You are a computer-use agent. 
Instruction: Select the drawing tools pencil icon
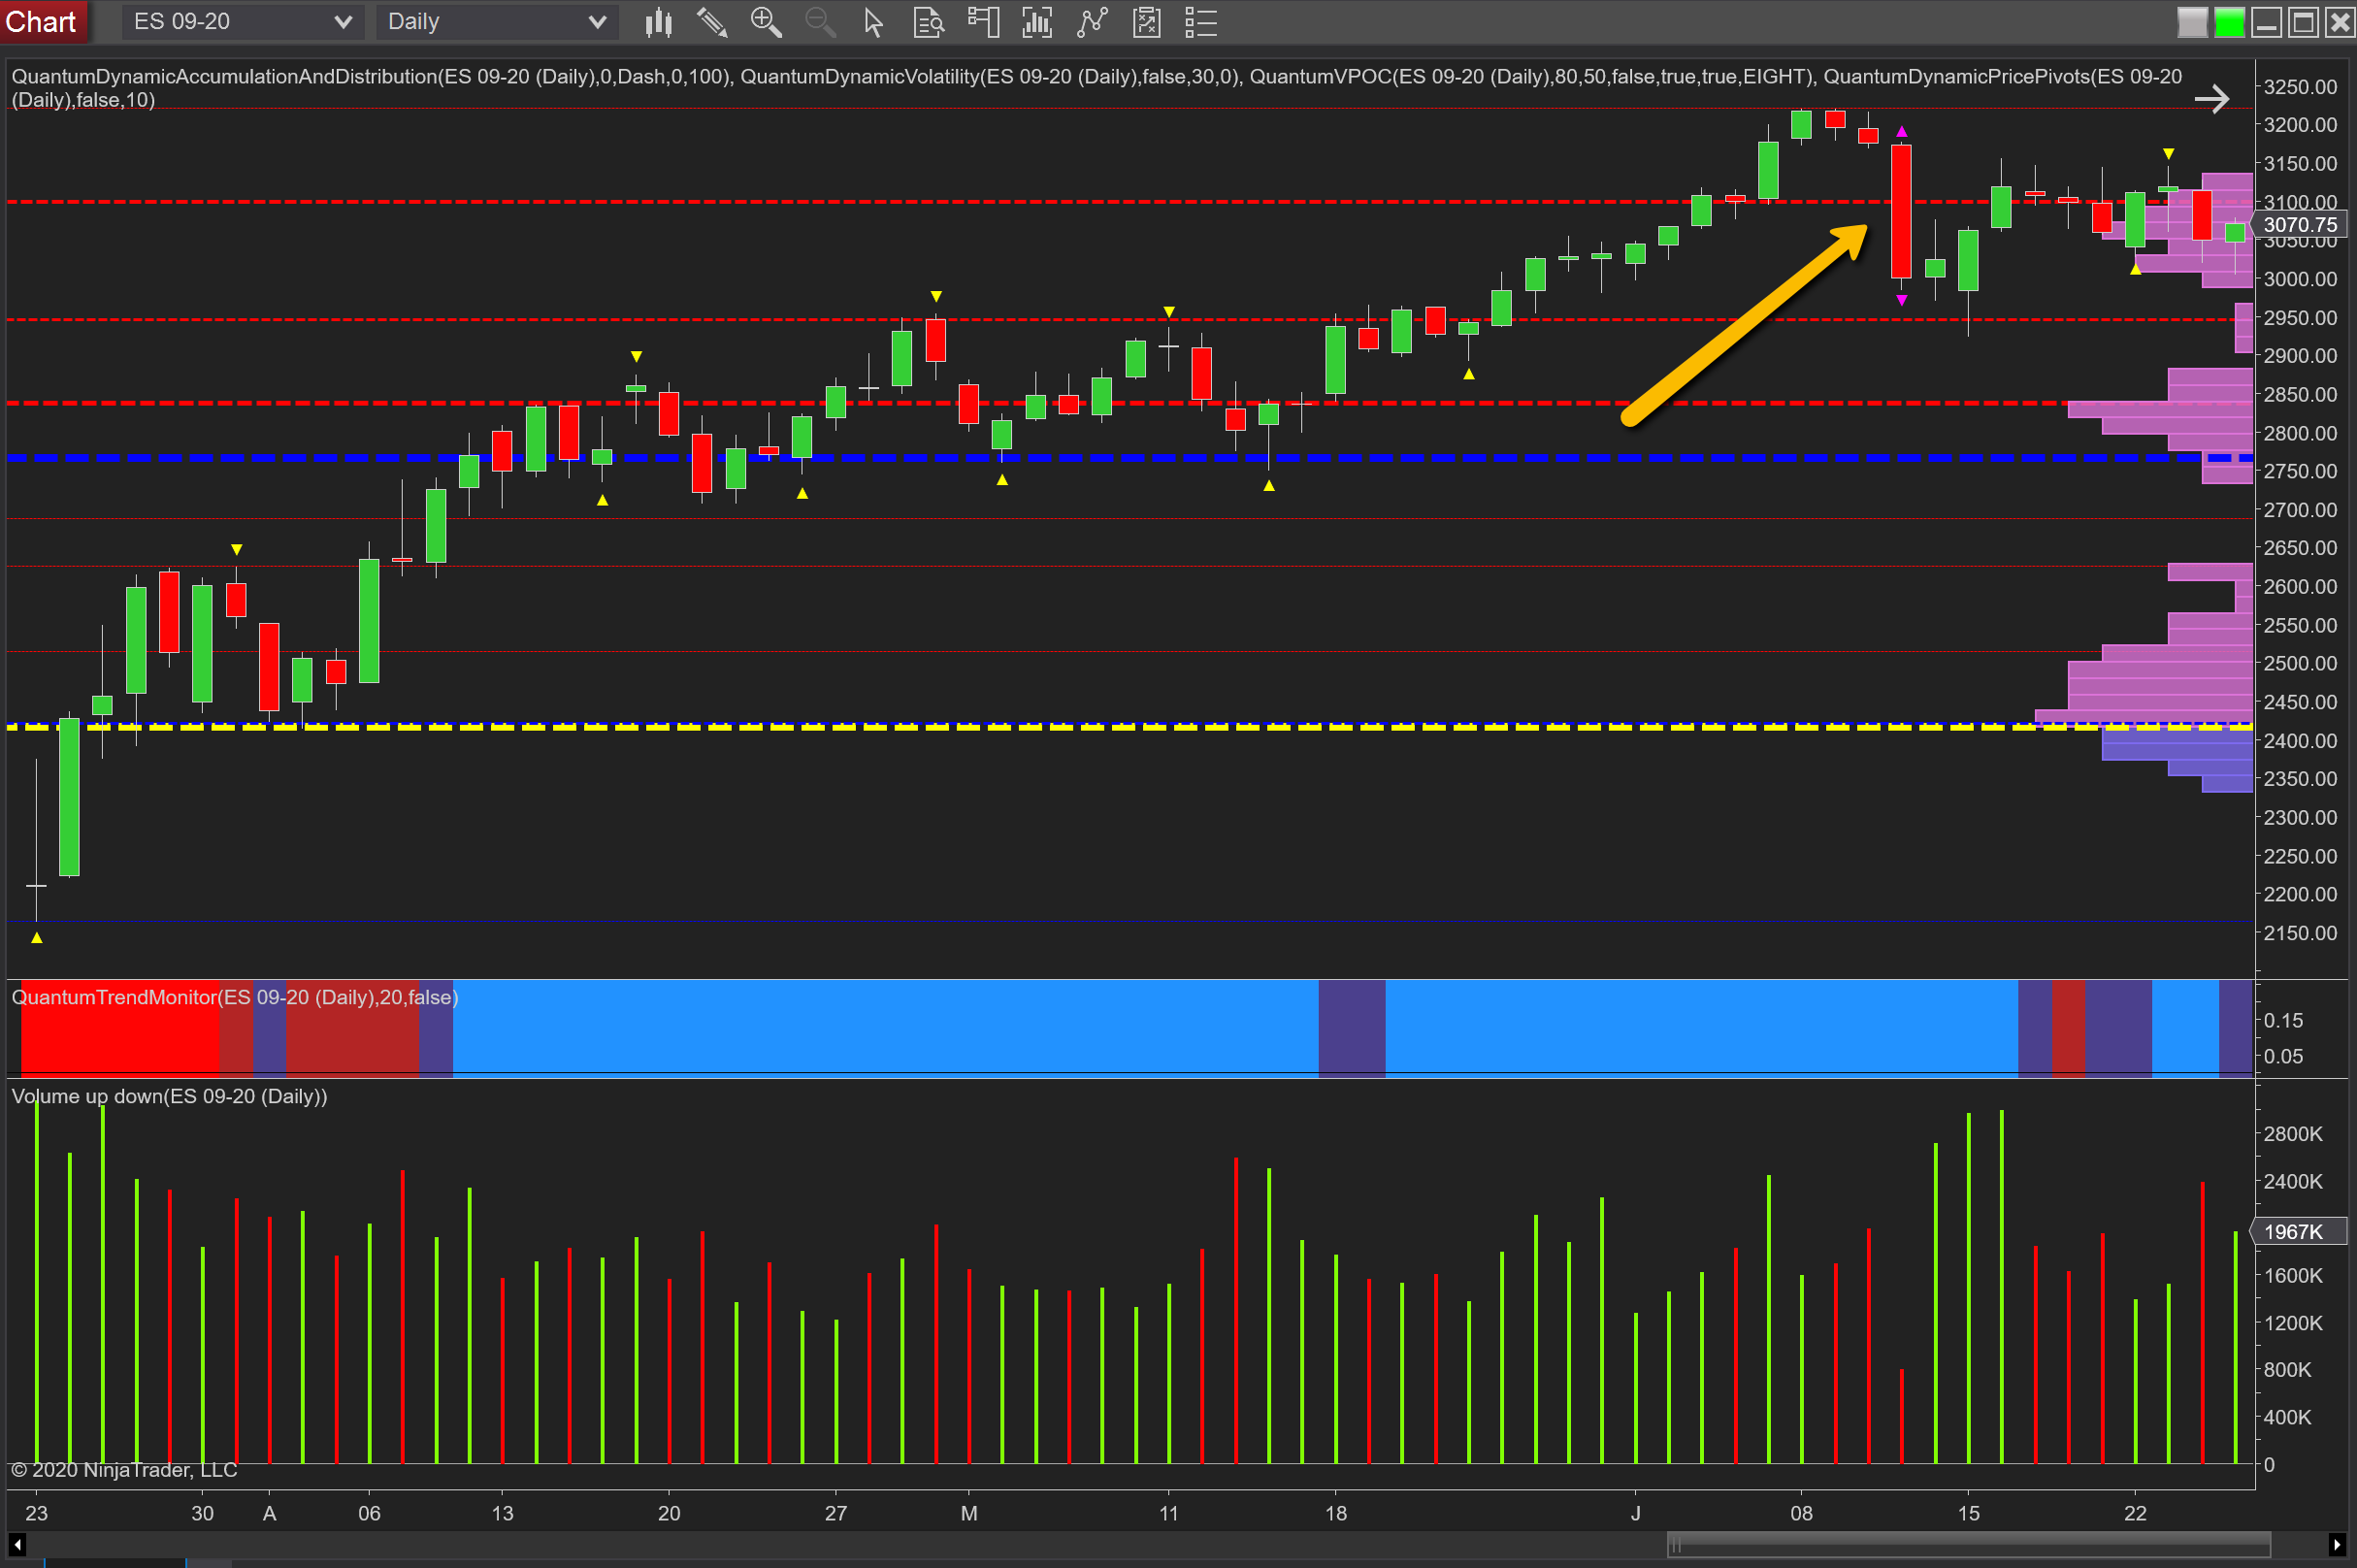(x=712, y=22)
